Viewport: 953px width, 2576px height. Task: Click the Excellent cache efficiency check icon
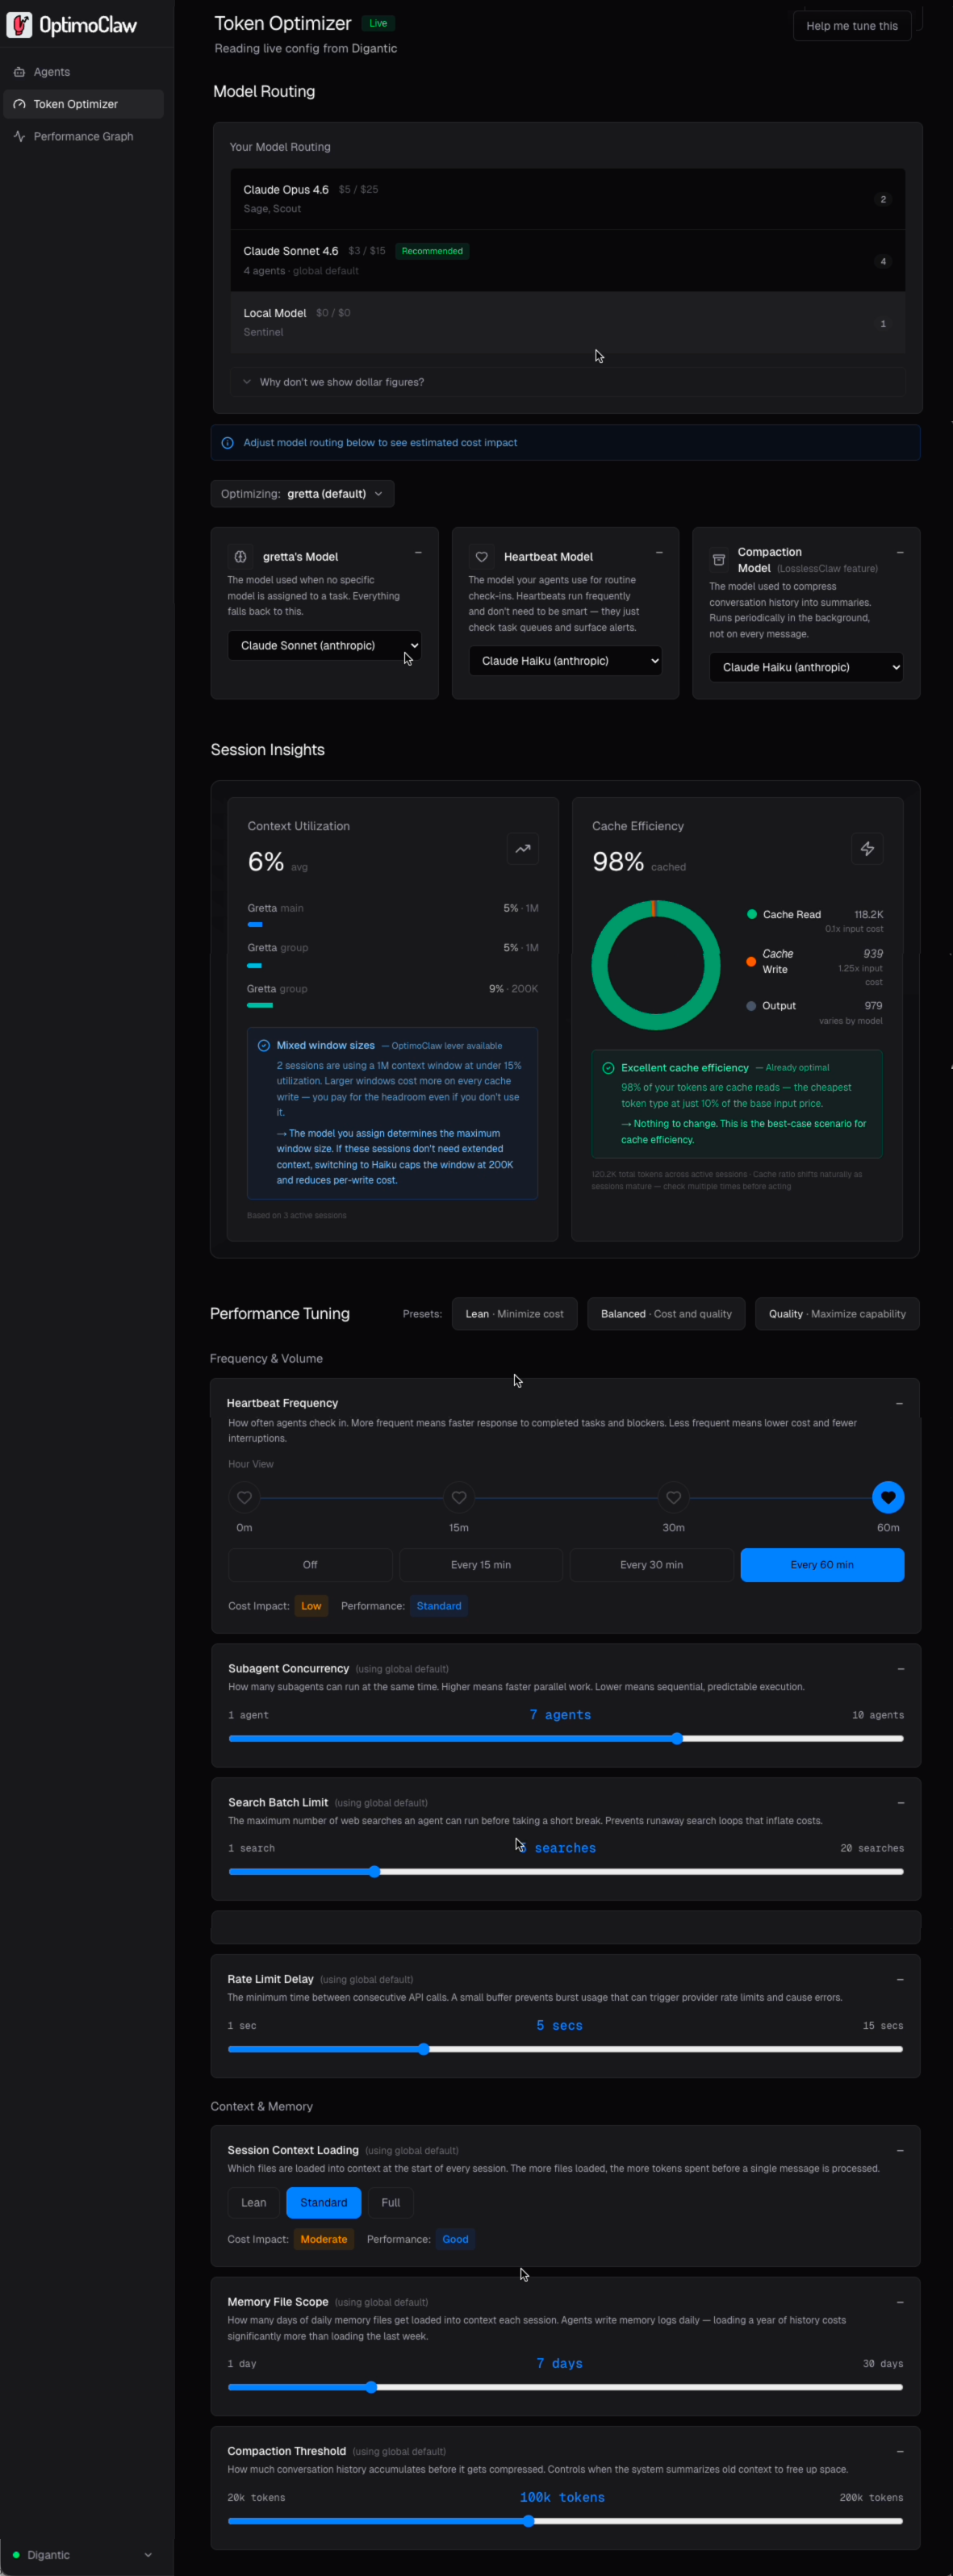pos(608,1068)
